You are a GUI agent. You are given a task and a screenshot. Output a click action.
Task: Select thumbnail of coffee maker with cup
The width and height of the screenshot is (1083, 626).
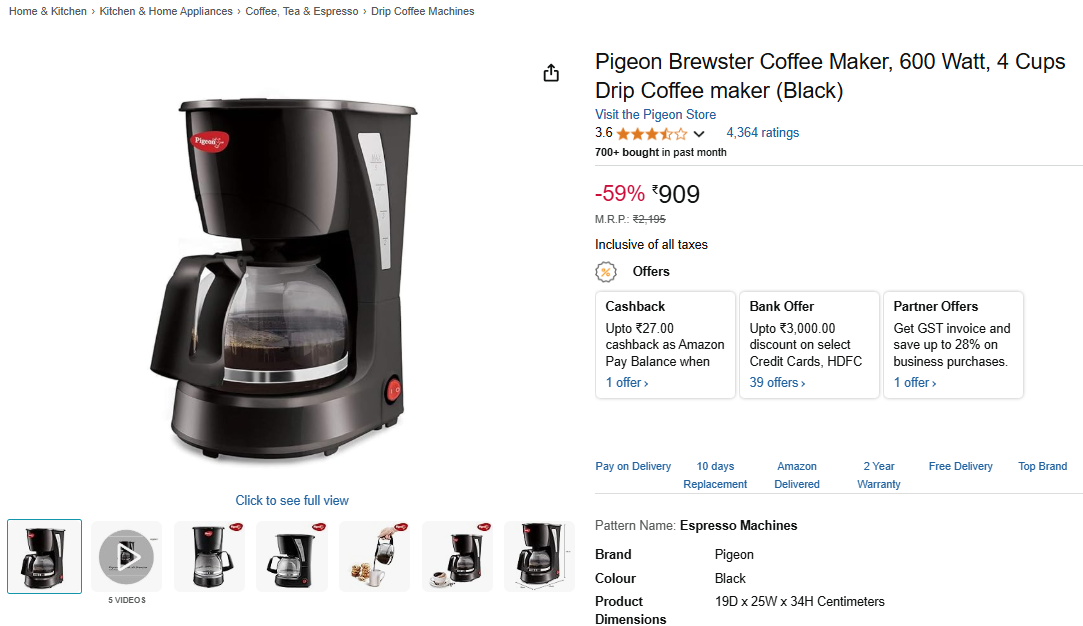[x=457, y=556]
